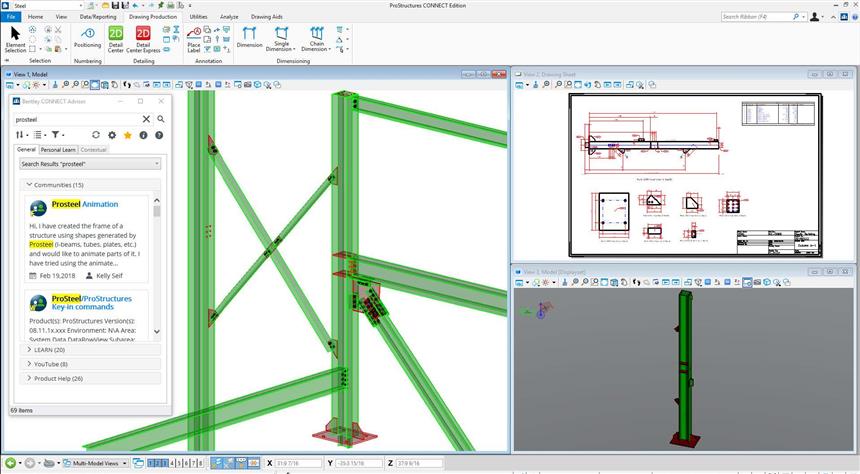Select the Dimension tool

pyautogui.click(x=249, y=37)
